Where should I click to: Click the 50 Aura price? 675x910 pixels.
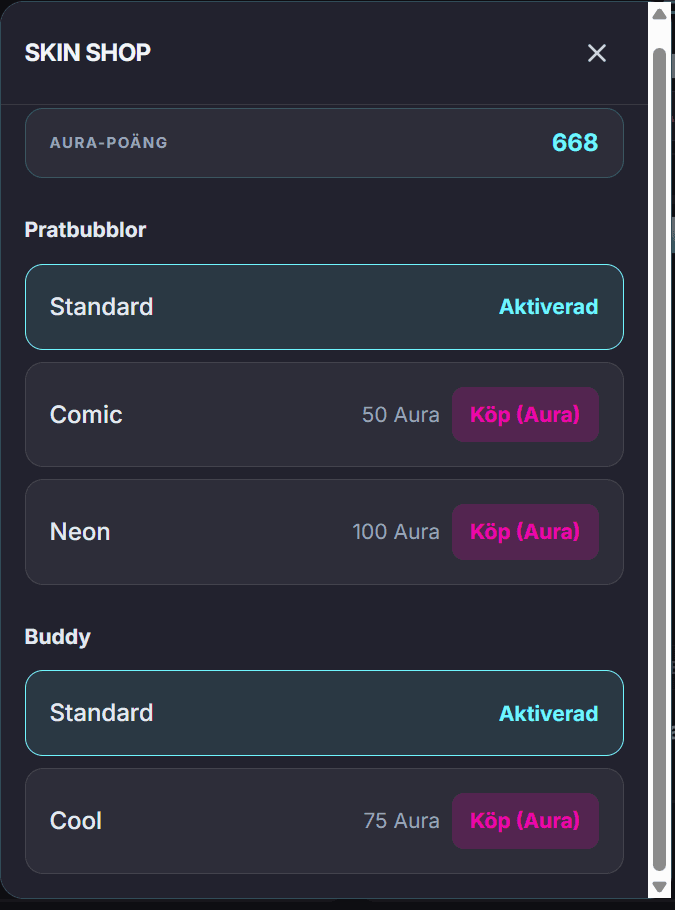coord(400,415)
